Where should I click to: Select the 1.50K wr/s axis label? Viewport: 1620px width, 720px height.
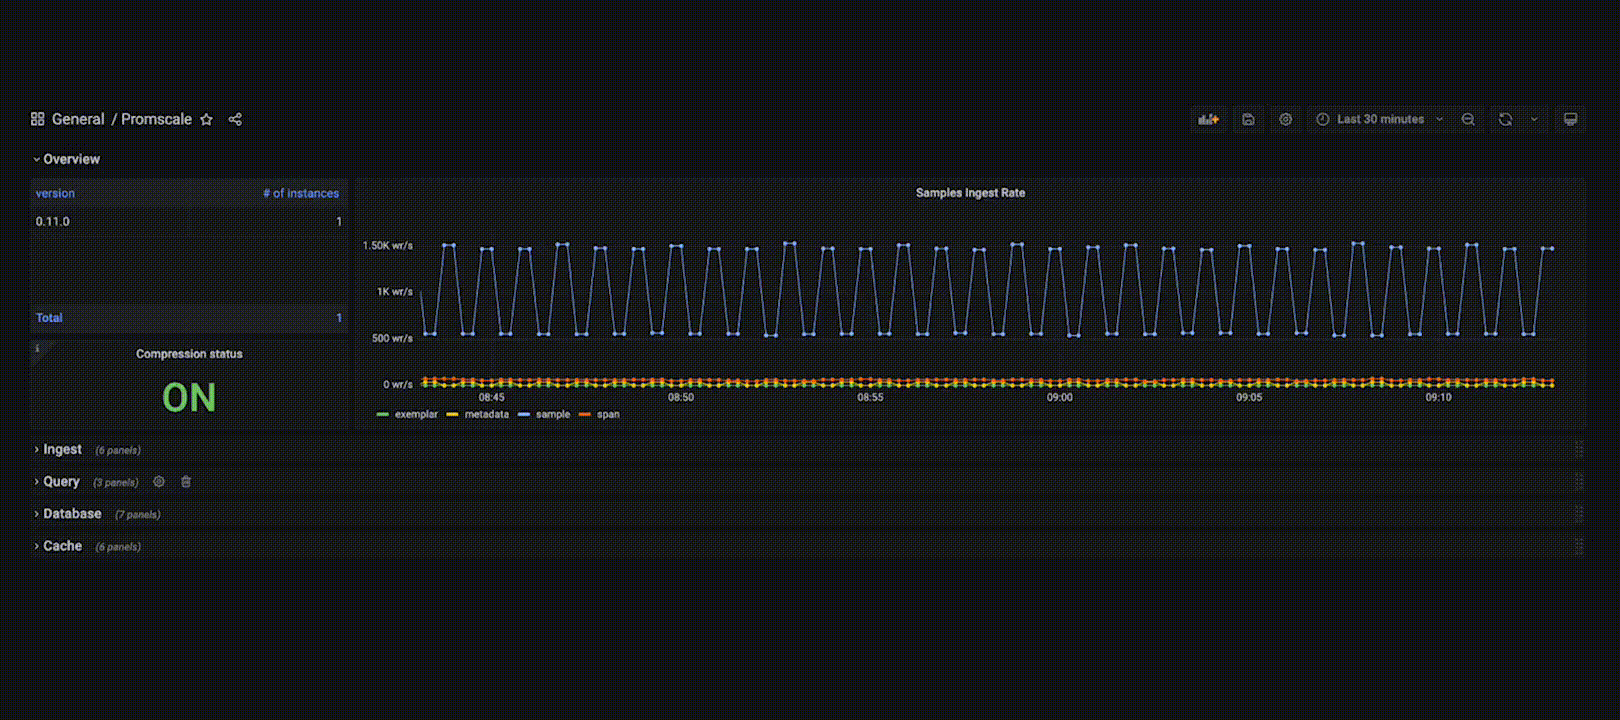click(388, 246)
